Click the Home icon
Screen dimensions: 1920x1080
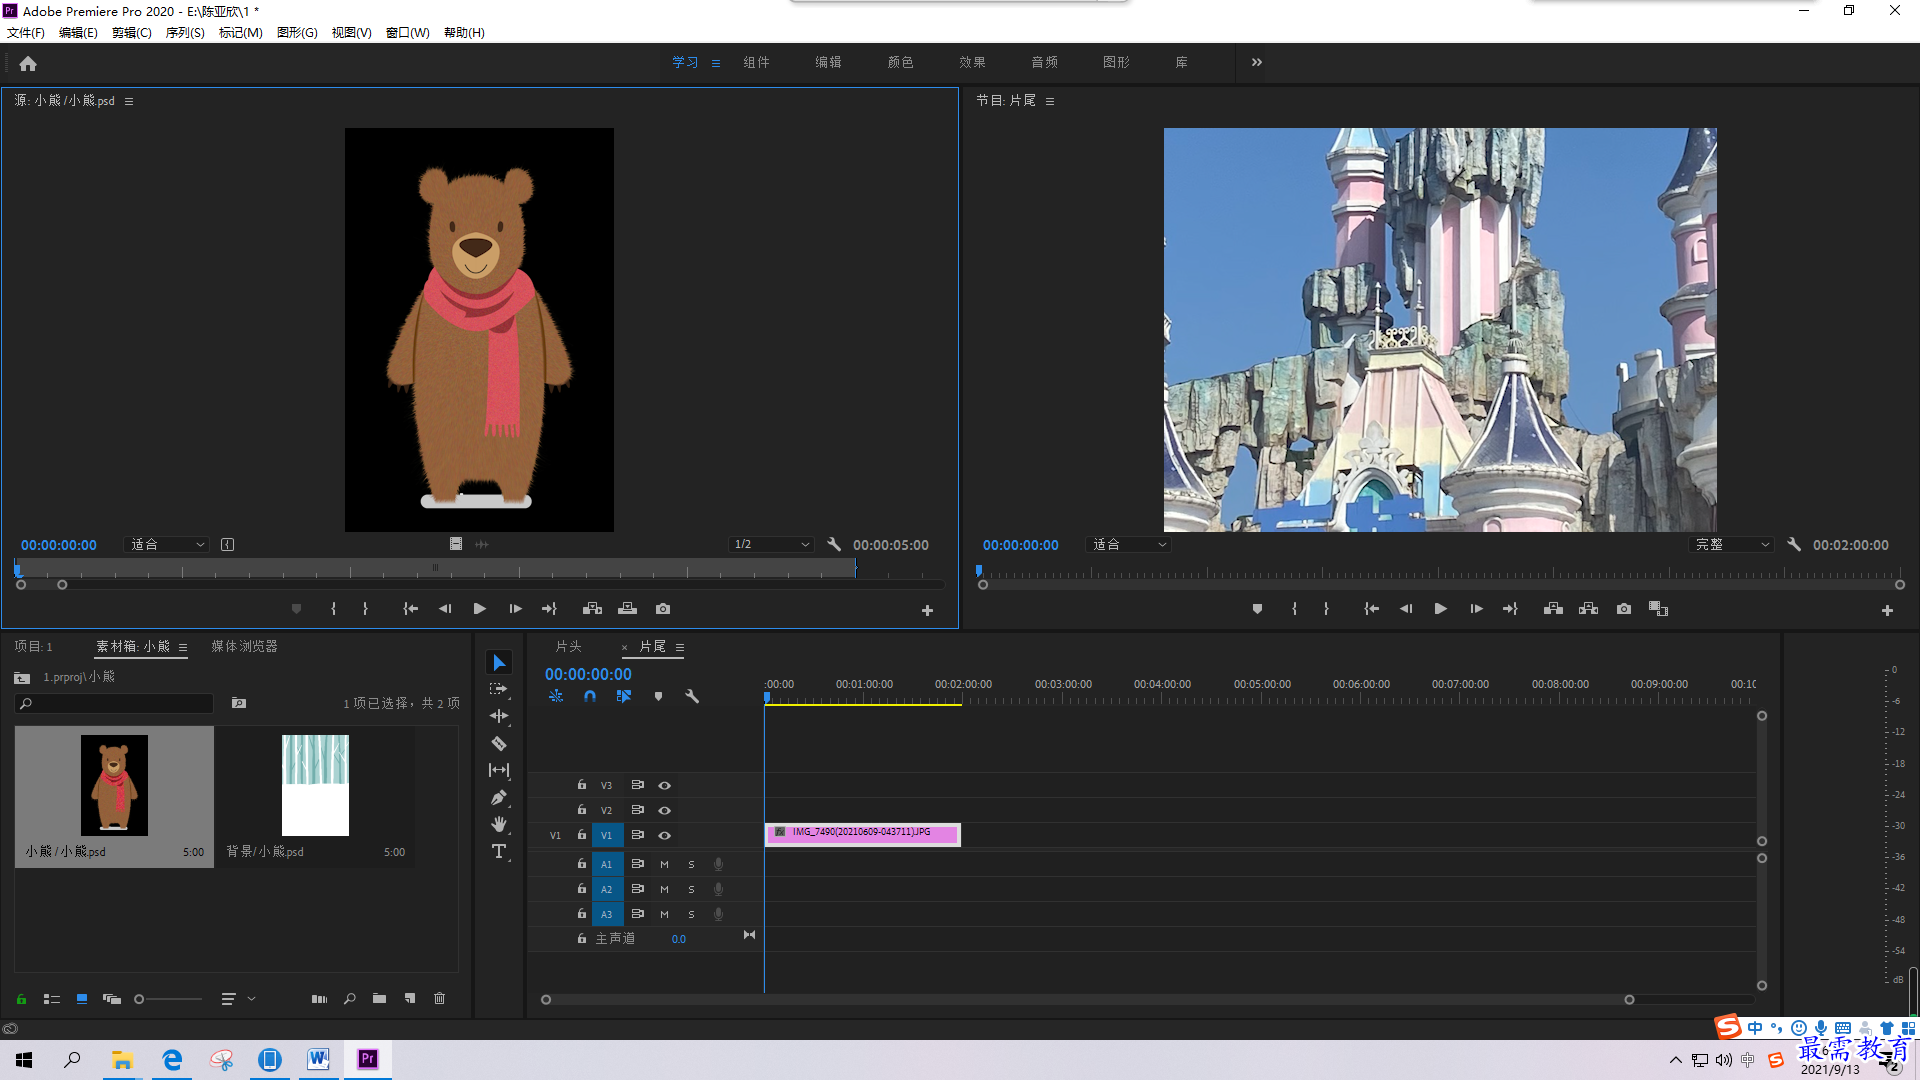point(28,63)
